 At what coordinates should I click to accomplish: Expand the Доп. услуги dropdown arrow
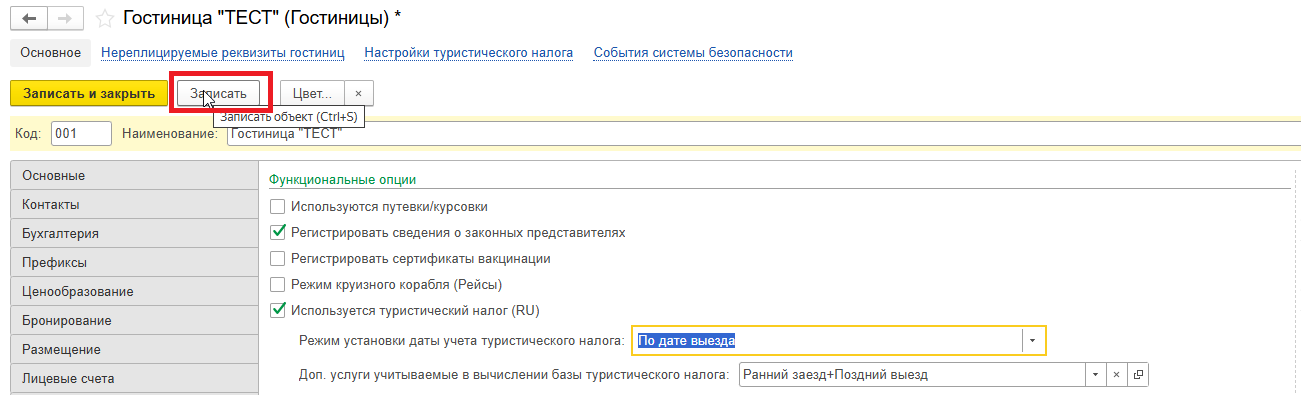point(1097,375)
